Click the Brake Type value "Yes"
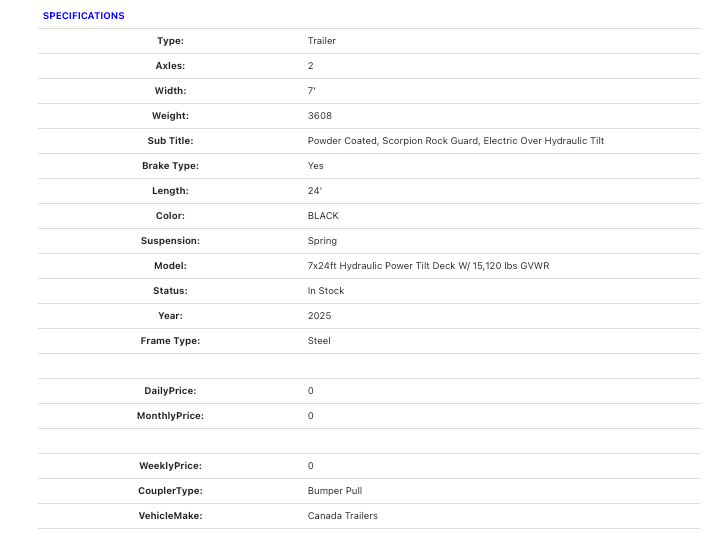This screenshot has width=722, height=544. point(316,166)
